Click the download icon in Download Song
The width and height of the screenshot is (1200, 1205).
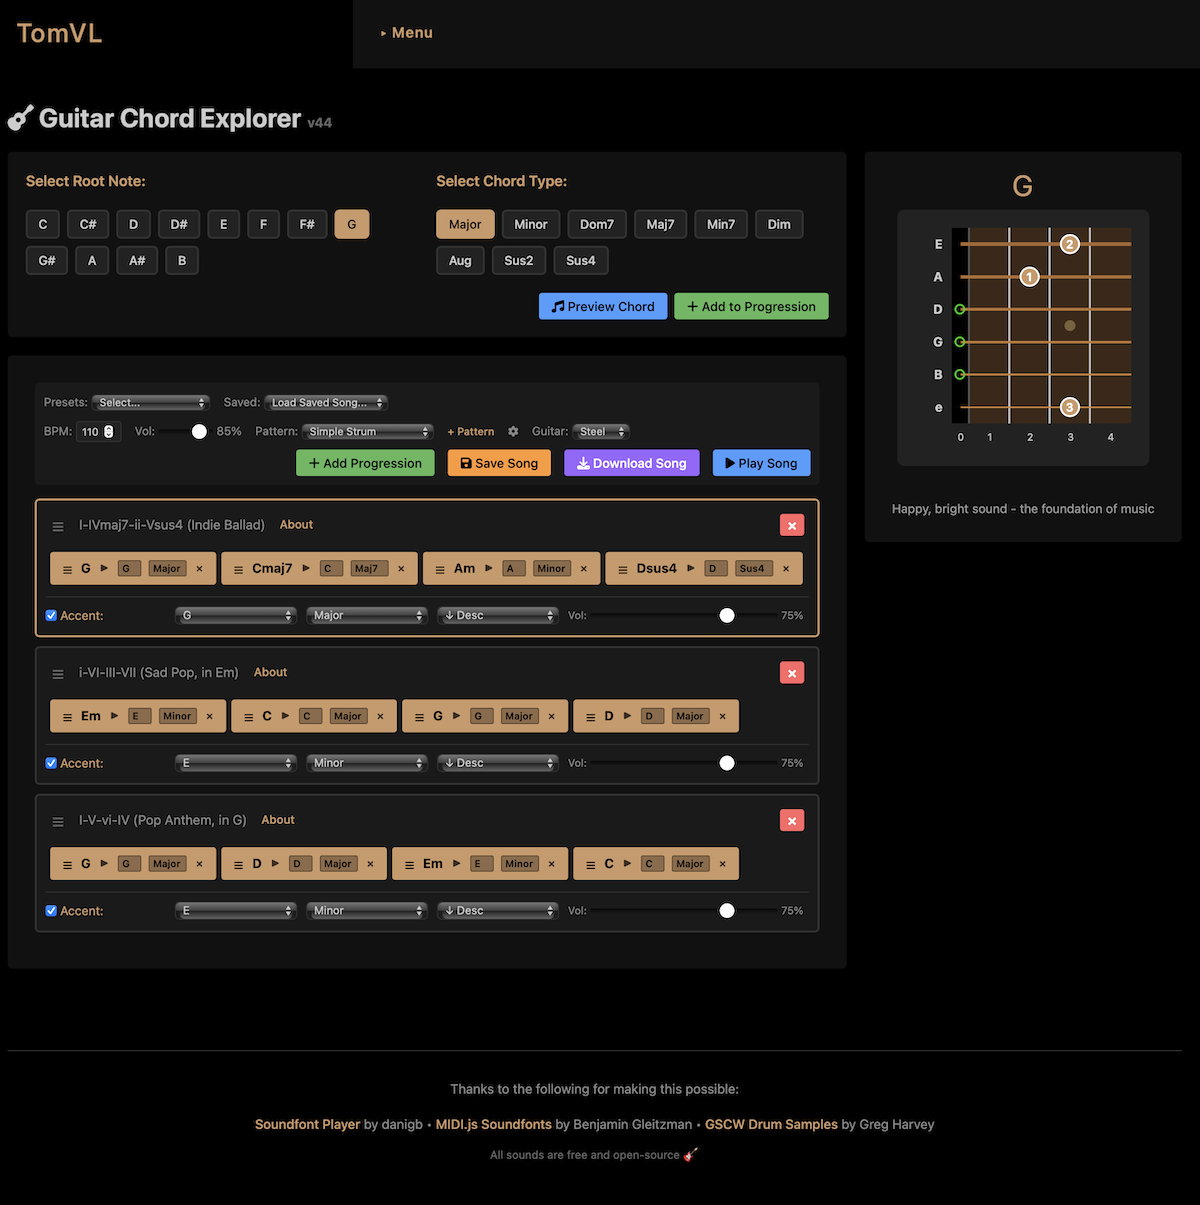pyautogui.click(x=585, y=462)
